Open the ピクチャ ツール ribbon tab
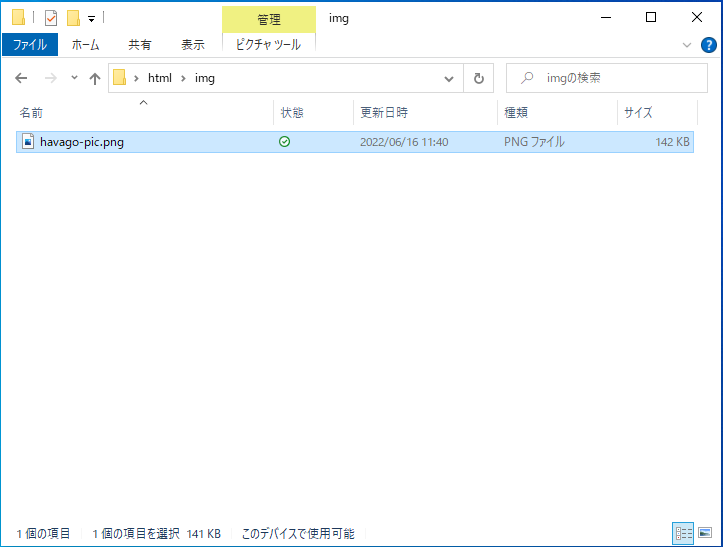 click(268, 45)
